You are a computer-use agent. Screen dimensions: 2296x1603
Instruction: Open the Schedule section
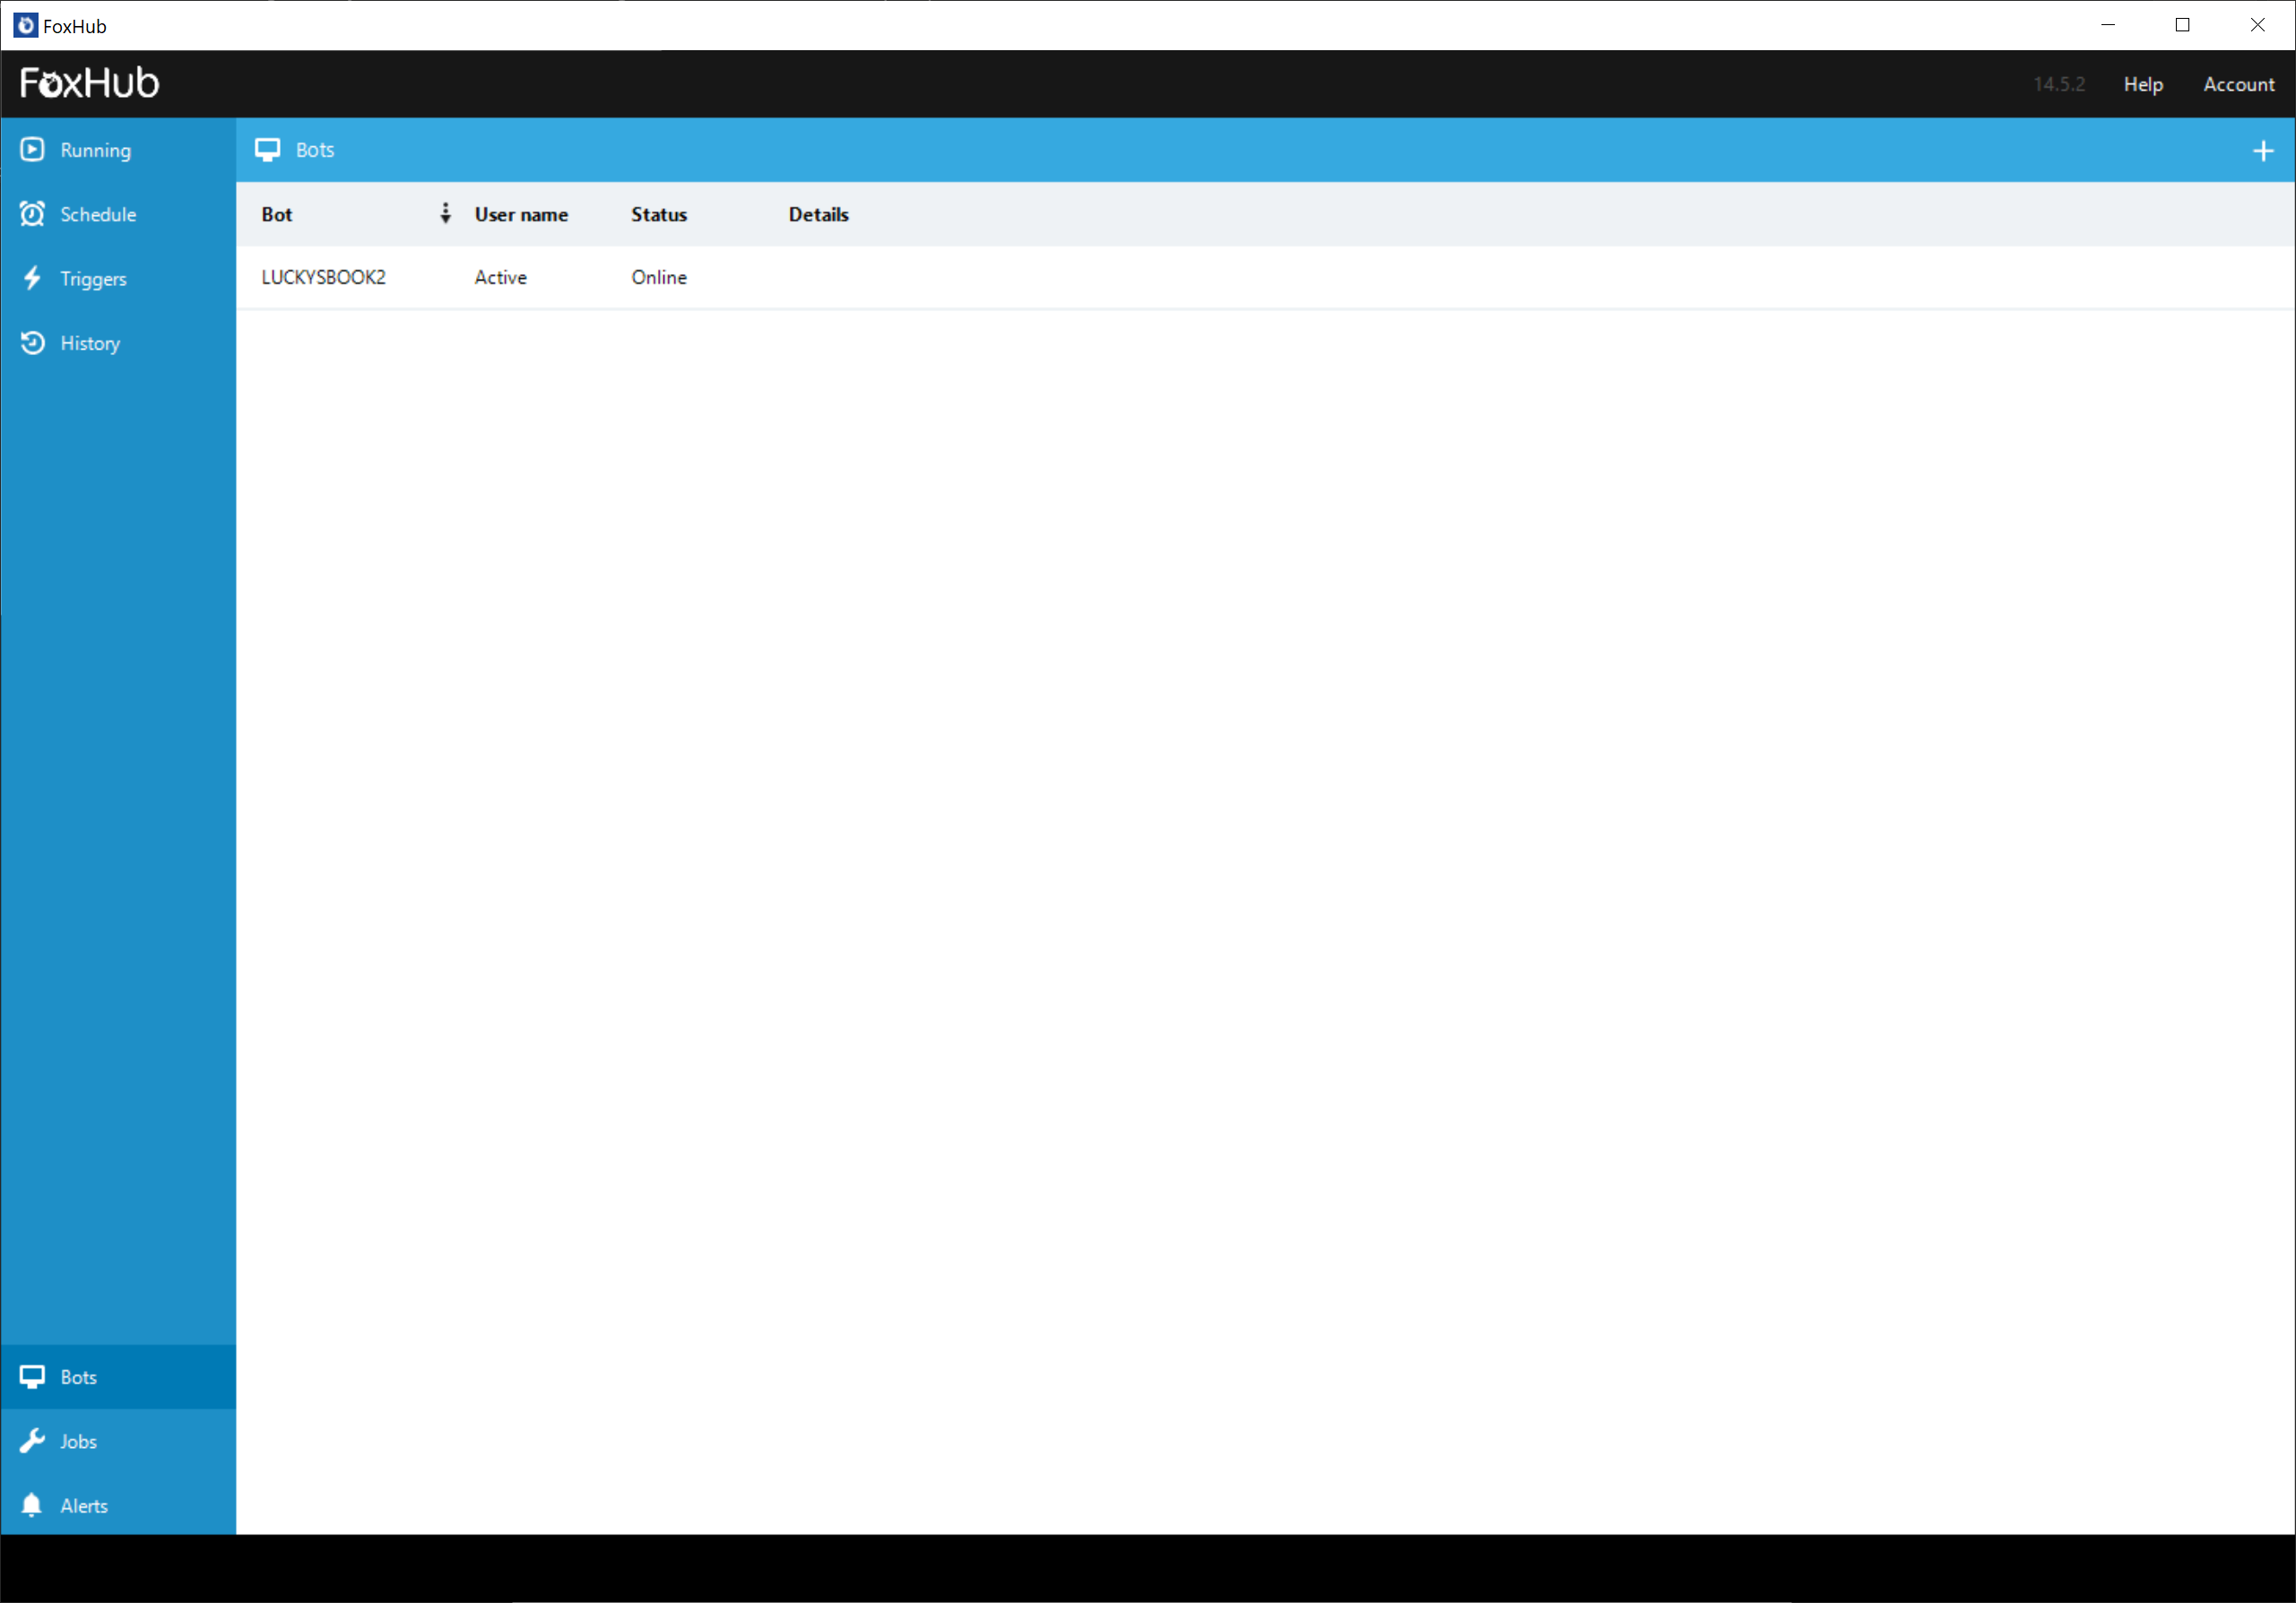pyautogui.click(x=100, y=212)
